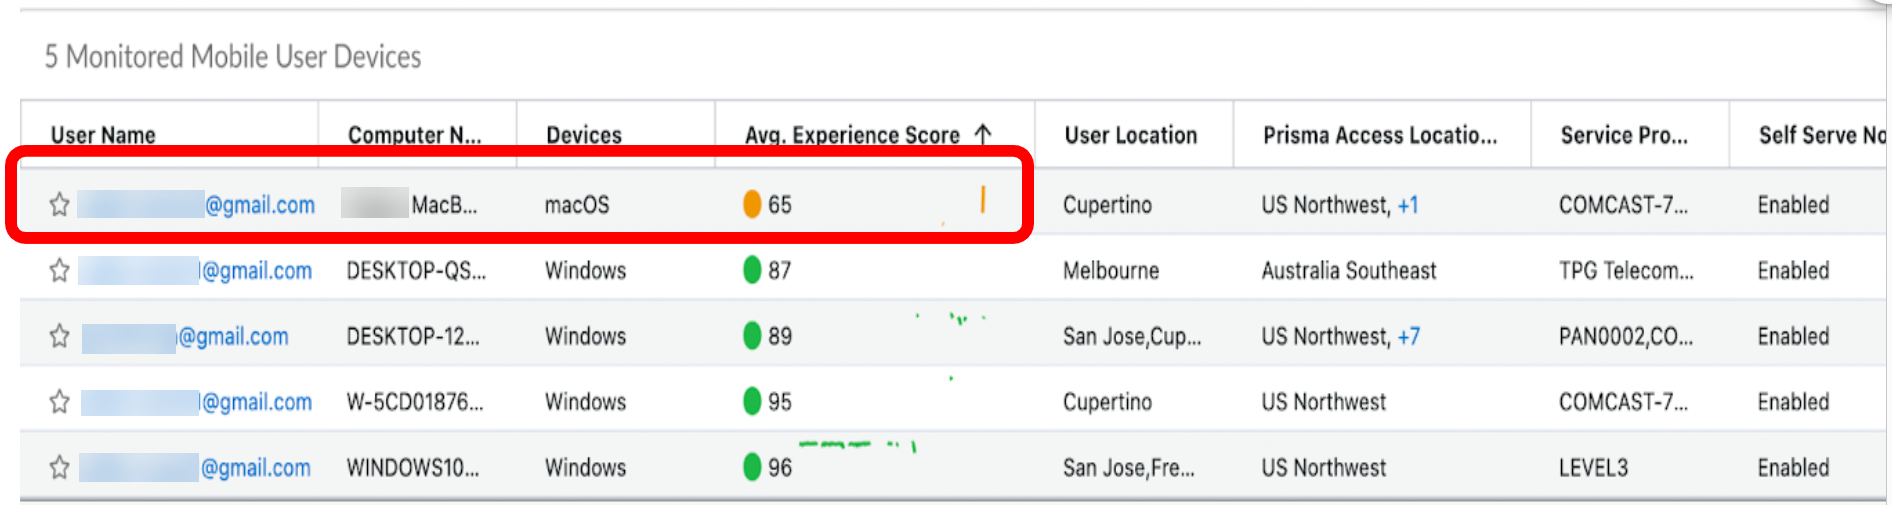Expand the +7 locations link for San Jose
The image size is (1892, 505).
[1408, 336]
